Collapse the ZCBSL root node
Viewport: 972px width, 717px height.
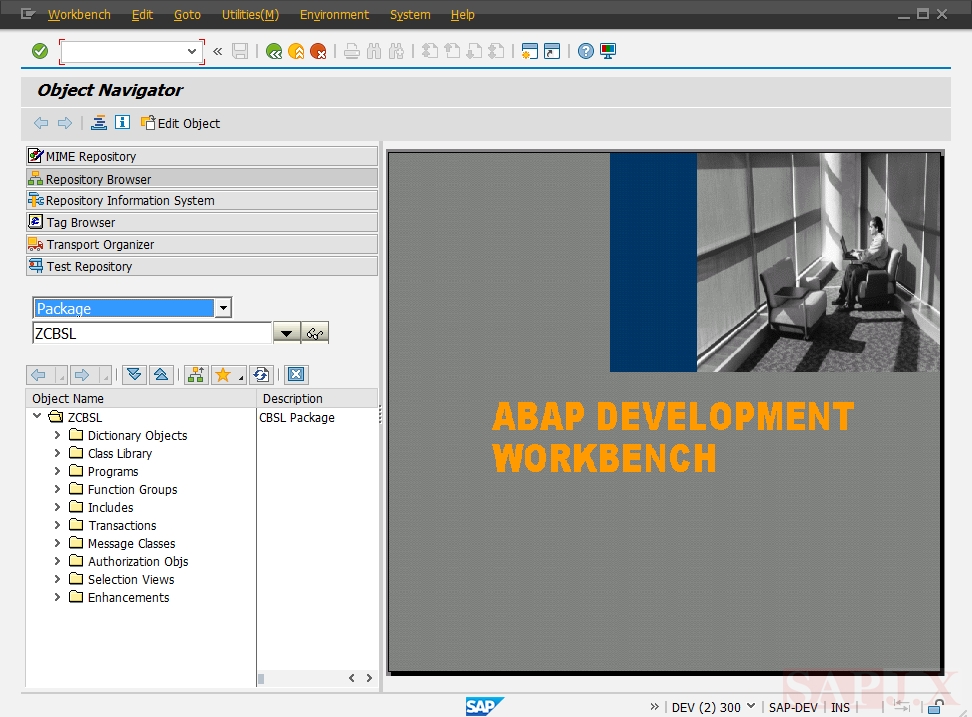coord(37,416)
